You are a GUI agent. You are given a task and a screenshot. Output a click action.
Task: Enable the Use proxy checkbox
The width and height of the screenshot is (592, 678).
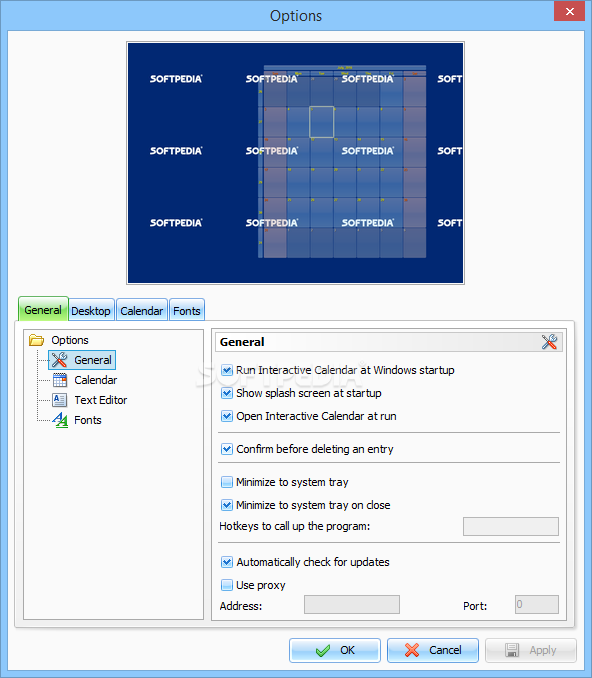pyautogui.click(x=227, y=585)
